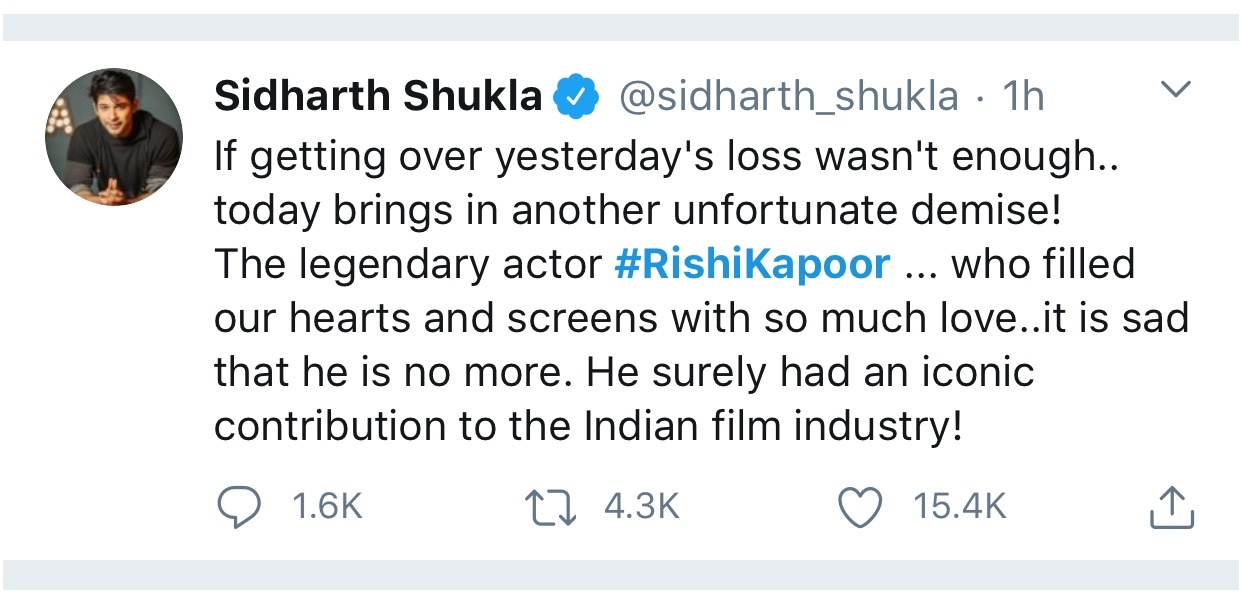
Task: Tap the reply speech bubble icon
Action: (x=238, y=508)
